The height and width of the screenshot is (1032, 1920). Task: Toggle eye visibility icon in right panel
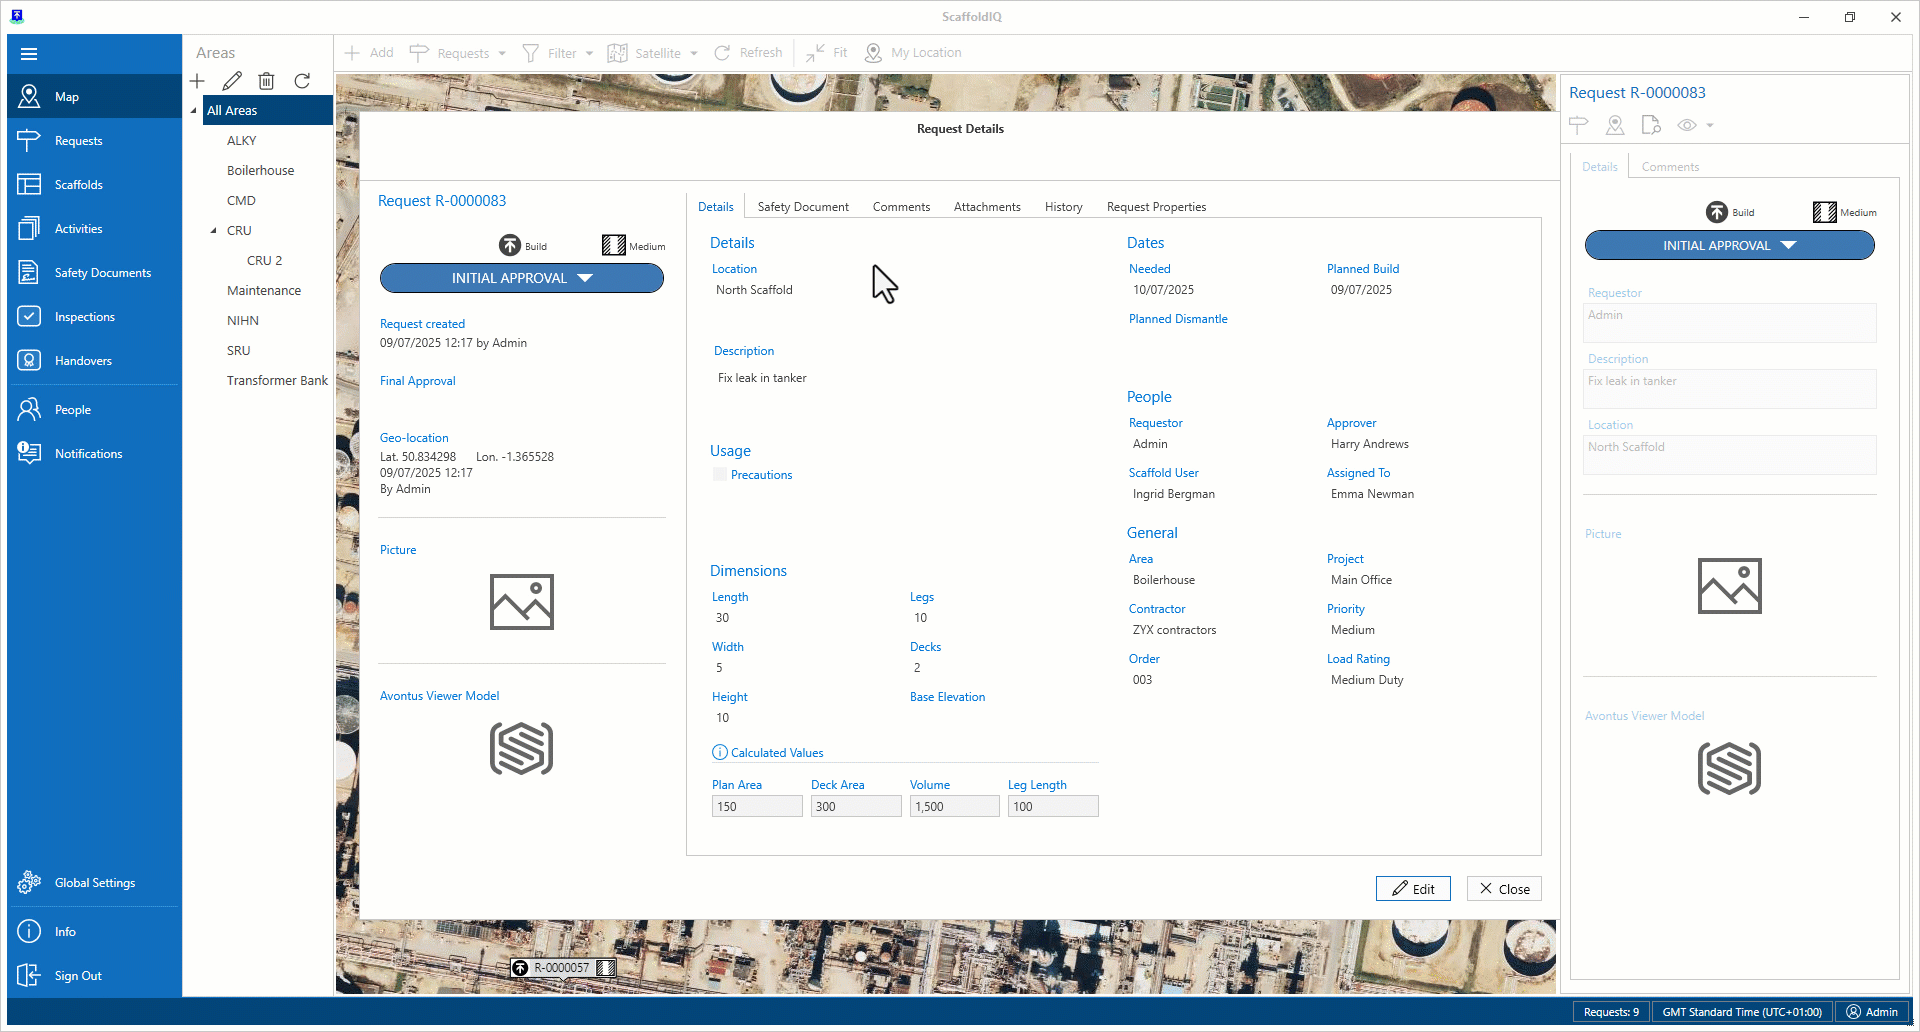[x=1687, y=125]
